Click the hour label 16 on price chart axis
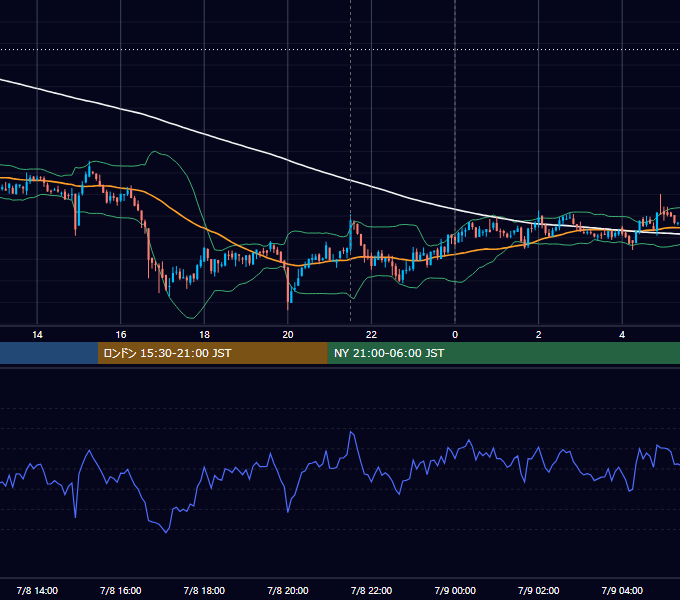Image resolution: width=680 pixels, height=600 pixels. click(x=121, y=335)
